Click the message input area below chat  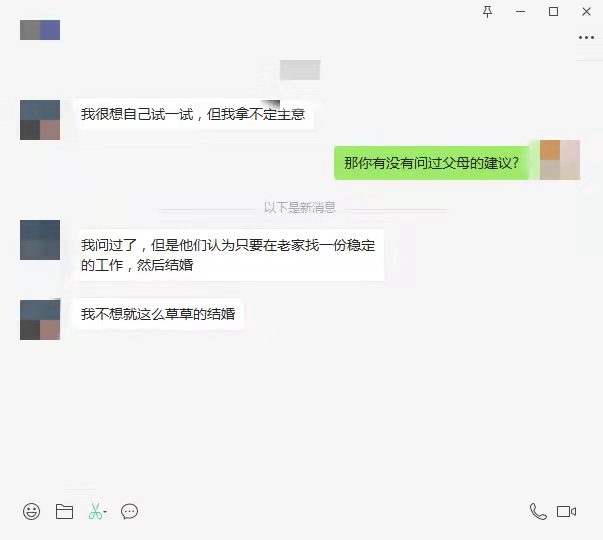tap(302, 533)
